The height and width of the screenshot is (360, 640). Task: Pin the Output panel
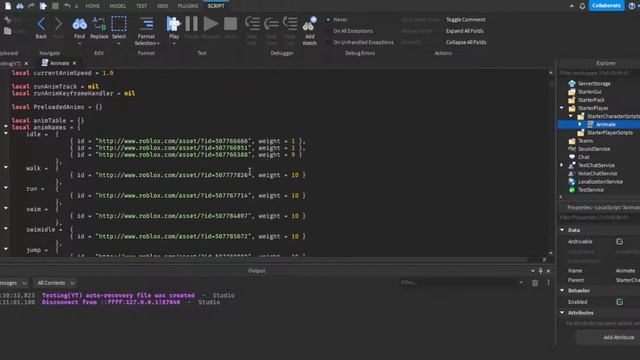540,271
